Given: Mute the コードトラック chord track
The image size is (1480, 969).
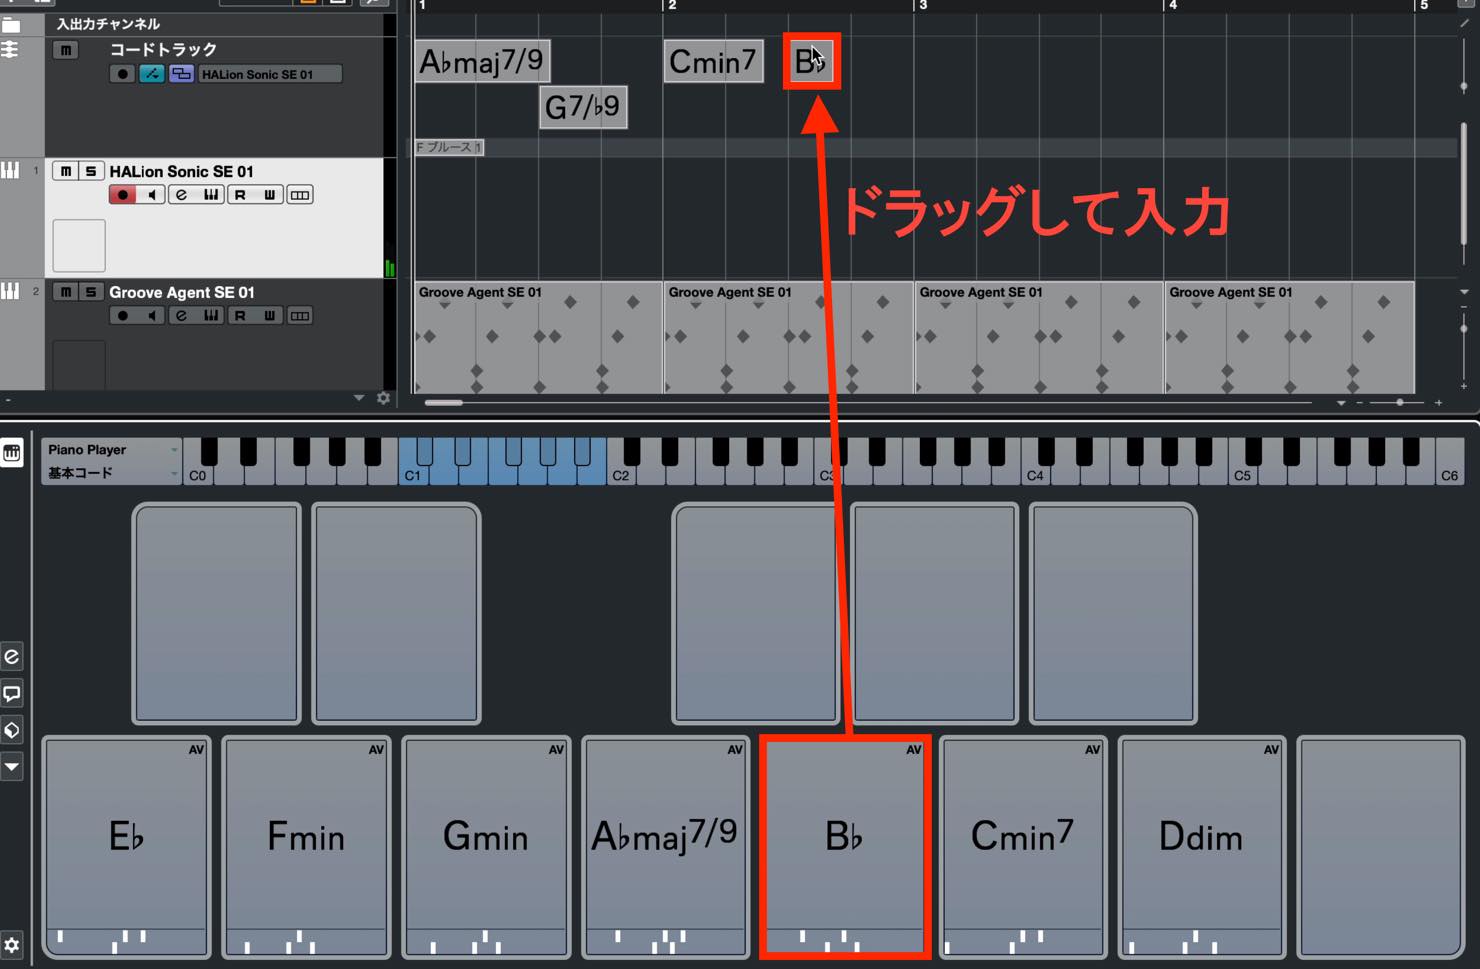Looking at the screenshot, I should [x=65, y=49].
